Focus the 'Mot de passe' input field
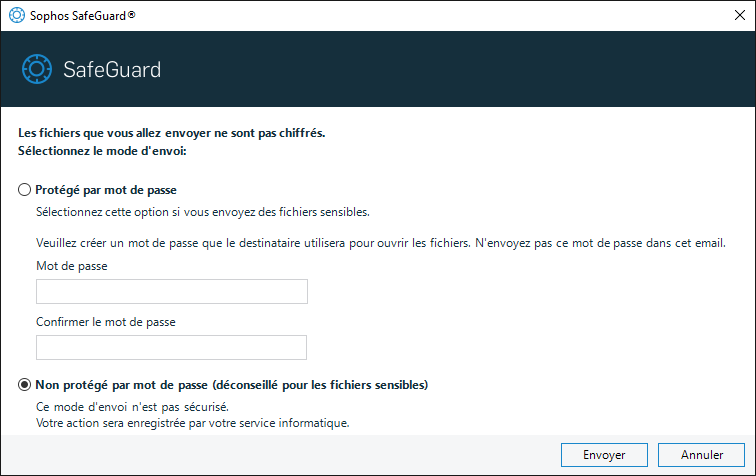Viewport: 756px width, 476px height. pyautogui.click(x=171, y=291)
